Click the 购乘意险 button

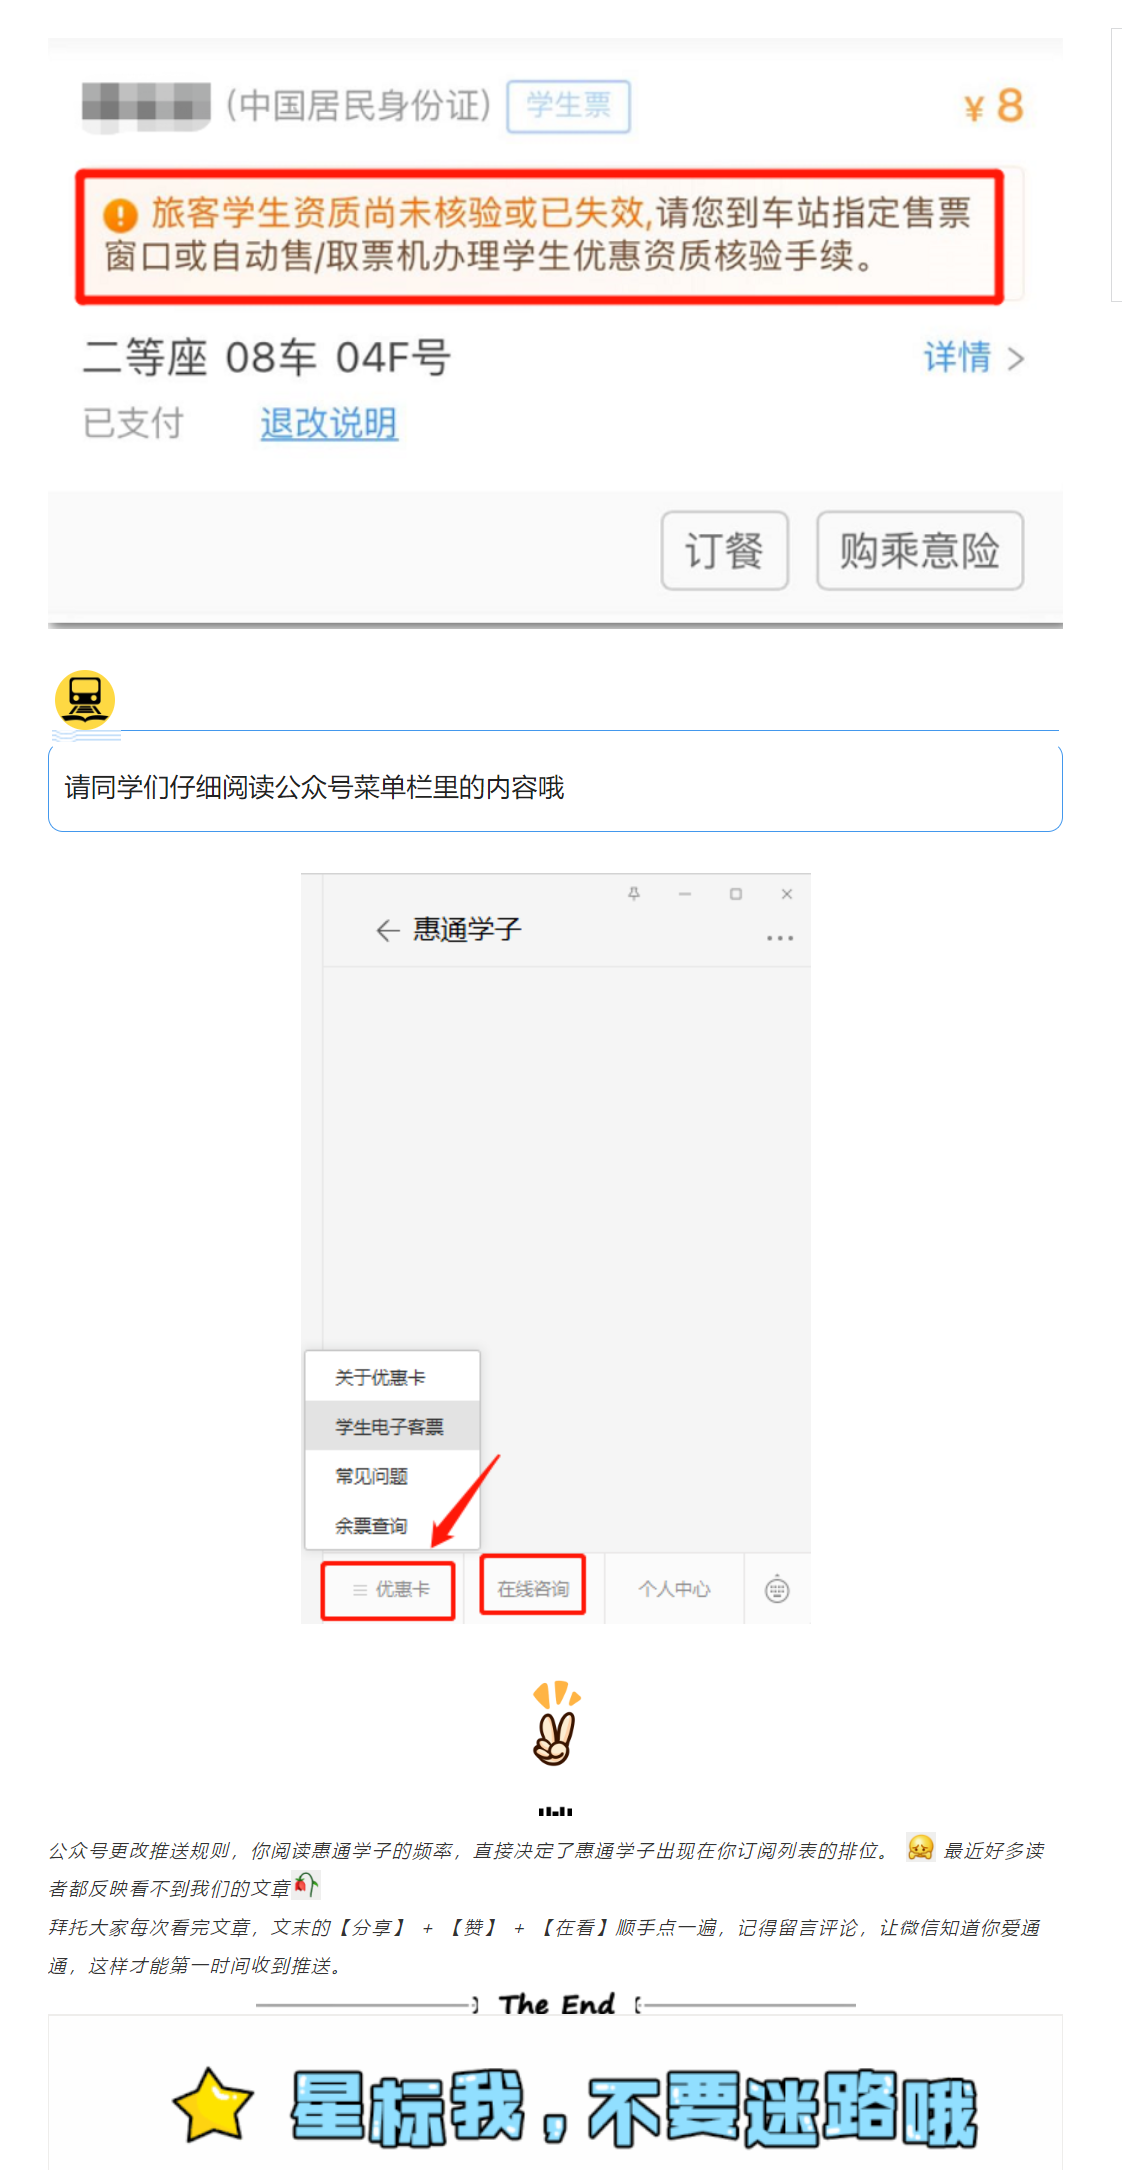coord(920,551)
